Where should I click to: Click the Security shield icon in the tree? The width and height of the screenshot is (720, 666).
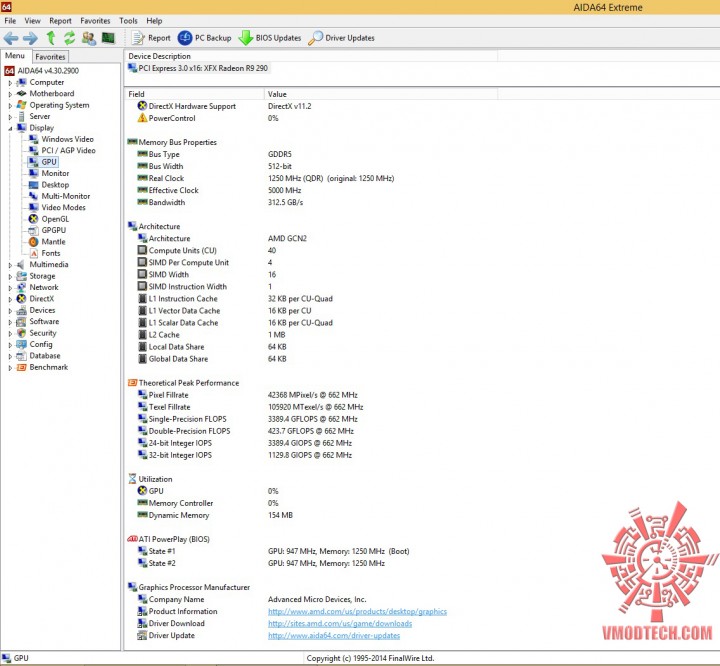(x=21, y=333)
